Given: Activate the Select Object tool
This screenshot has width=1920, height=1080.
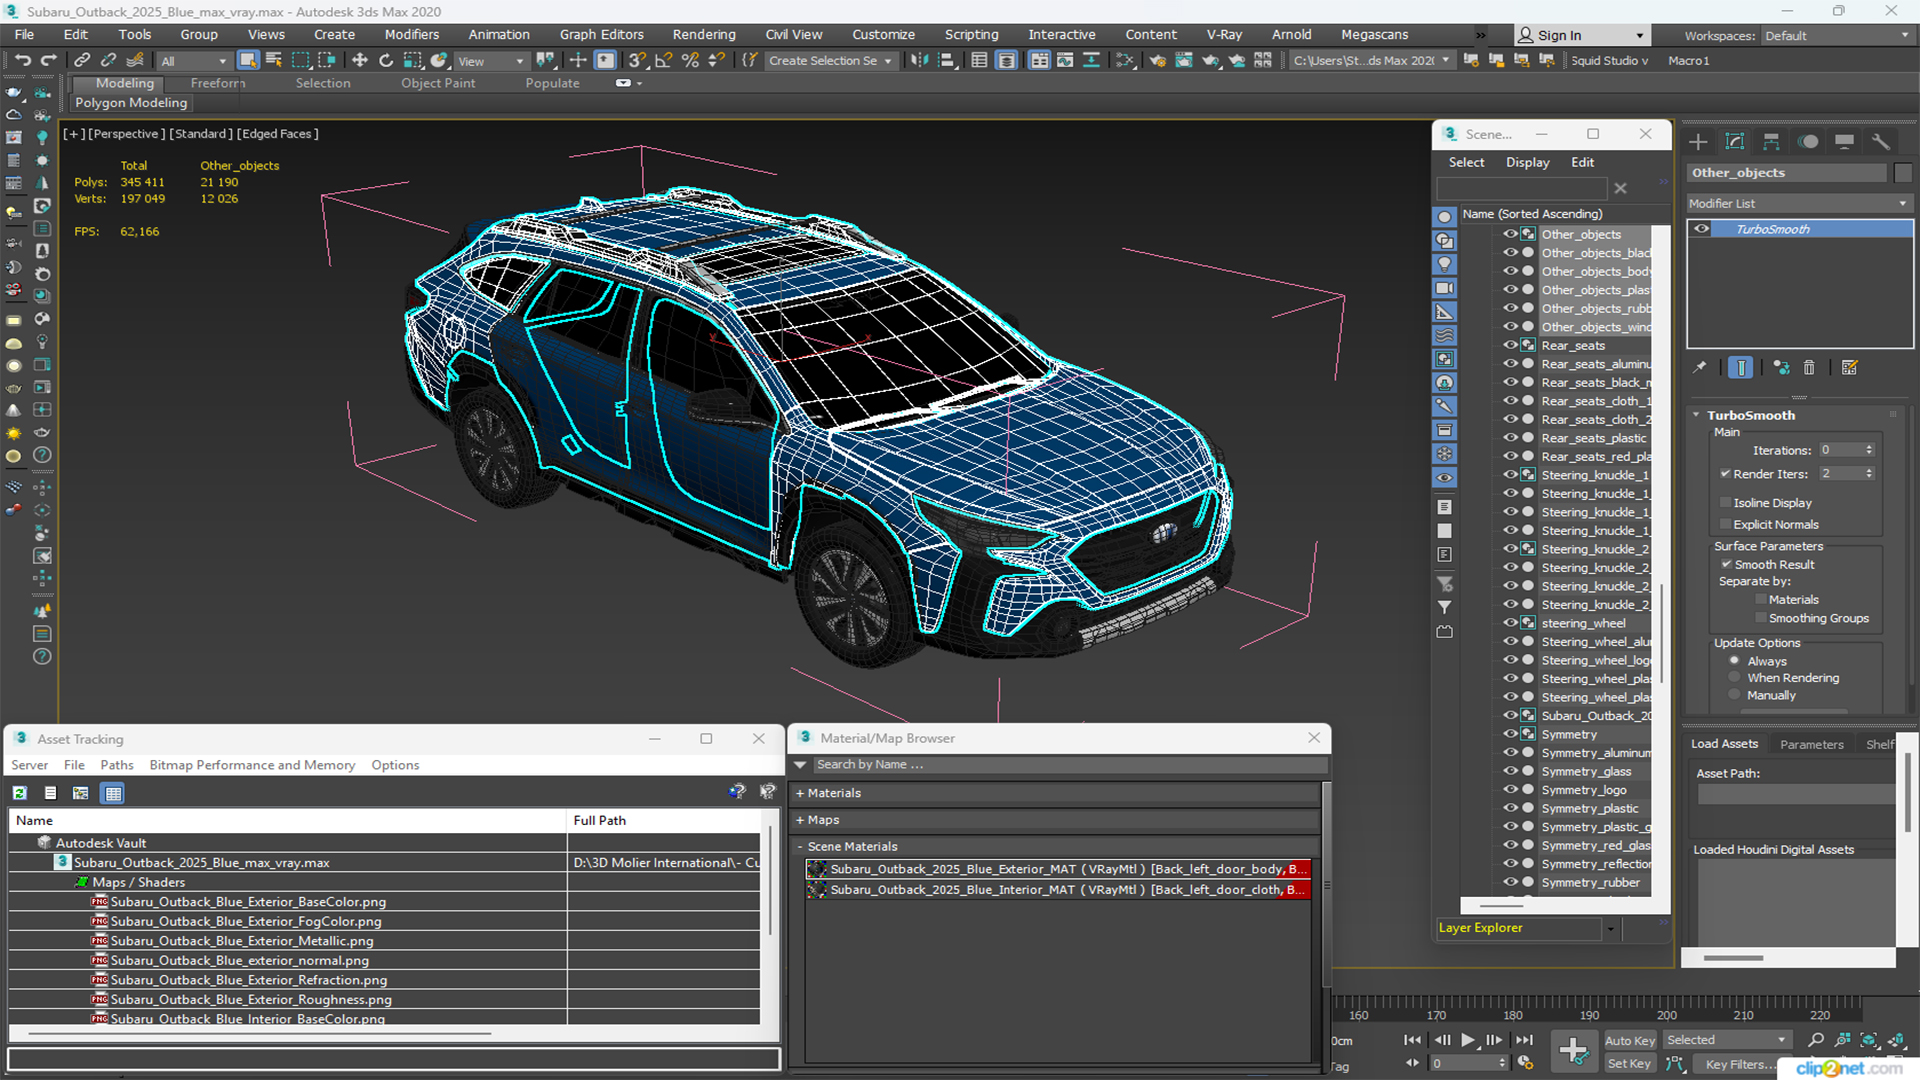Looking at the screenshot, I should click(x=248, y=60).
